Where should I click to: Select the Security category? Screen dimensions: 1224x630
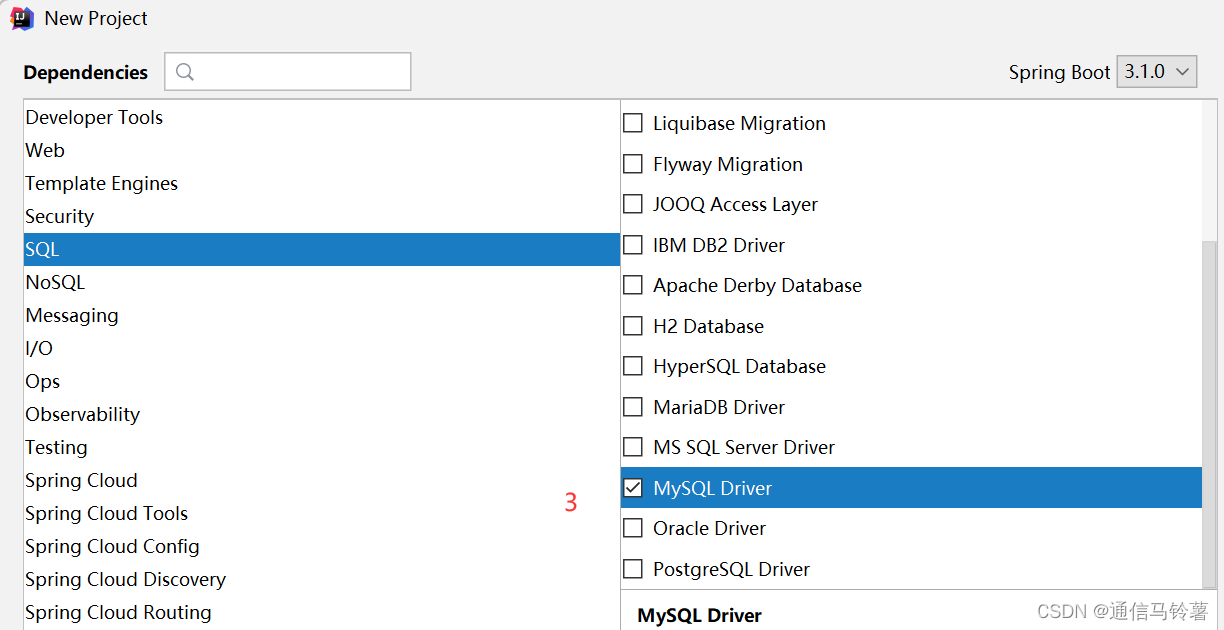(321, 216)
